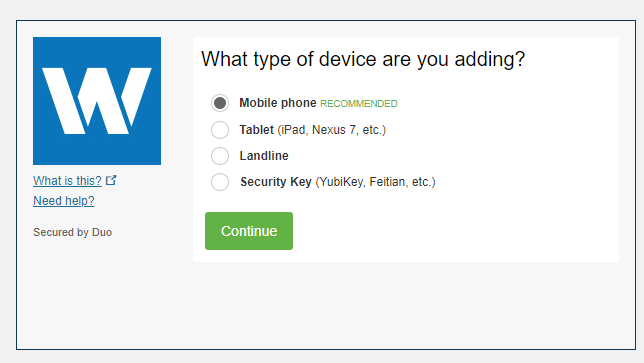Image resolution: width=644 pixels, height=363 pixels.
Task: Select the Tablet radio button
Action: tap(220, 130)
